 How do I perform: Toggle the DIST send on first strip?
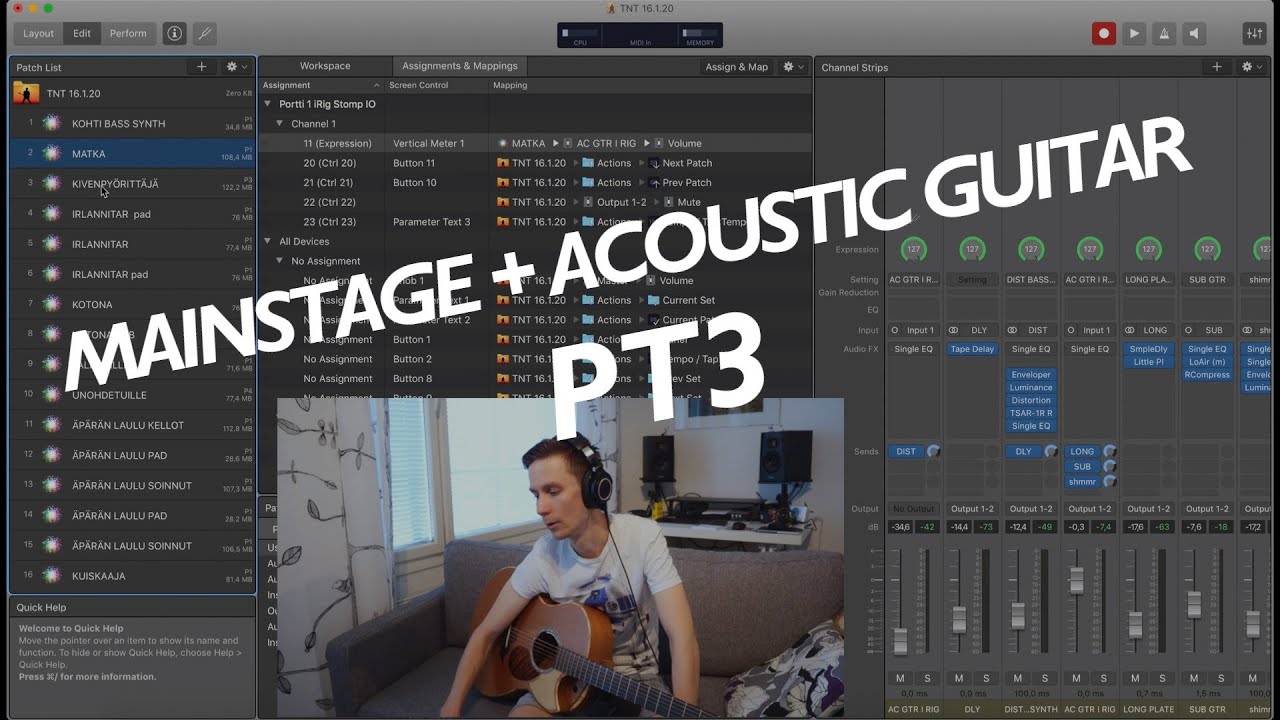click(x=906, y=452)
